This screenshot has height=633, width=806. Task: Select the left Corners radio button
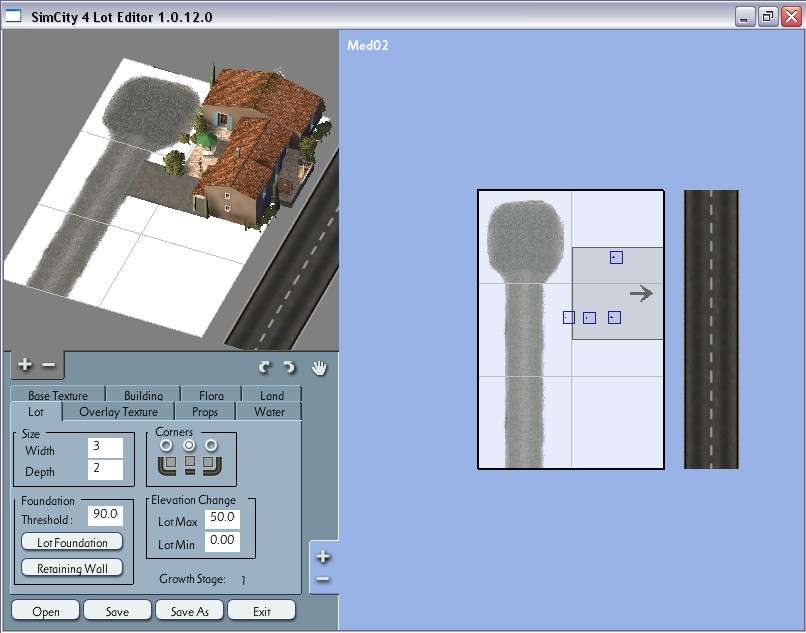[x=167, y=444]
